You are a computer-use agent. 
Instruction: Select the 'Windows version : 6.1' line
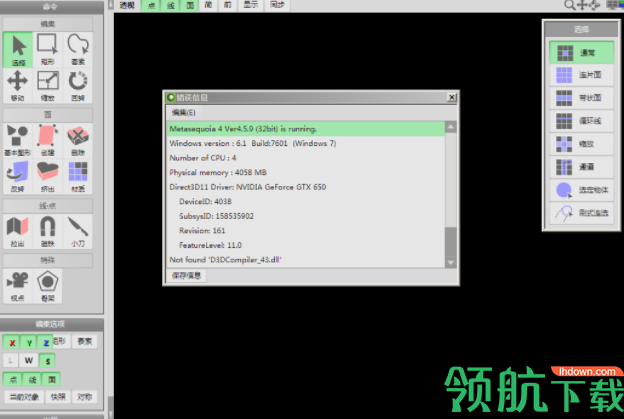coord(305,143)
